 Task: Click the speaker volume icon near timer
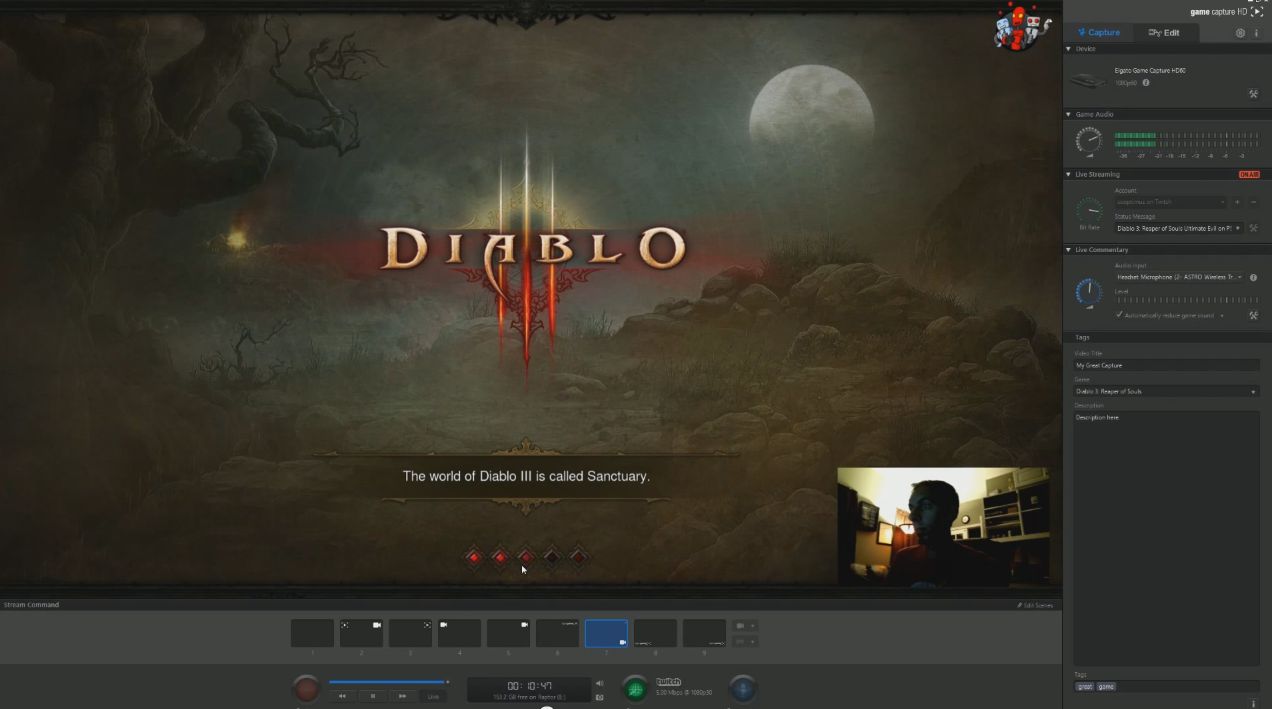pos(599,683)
